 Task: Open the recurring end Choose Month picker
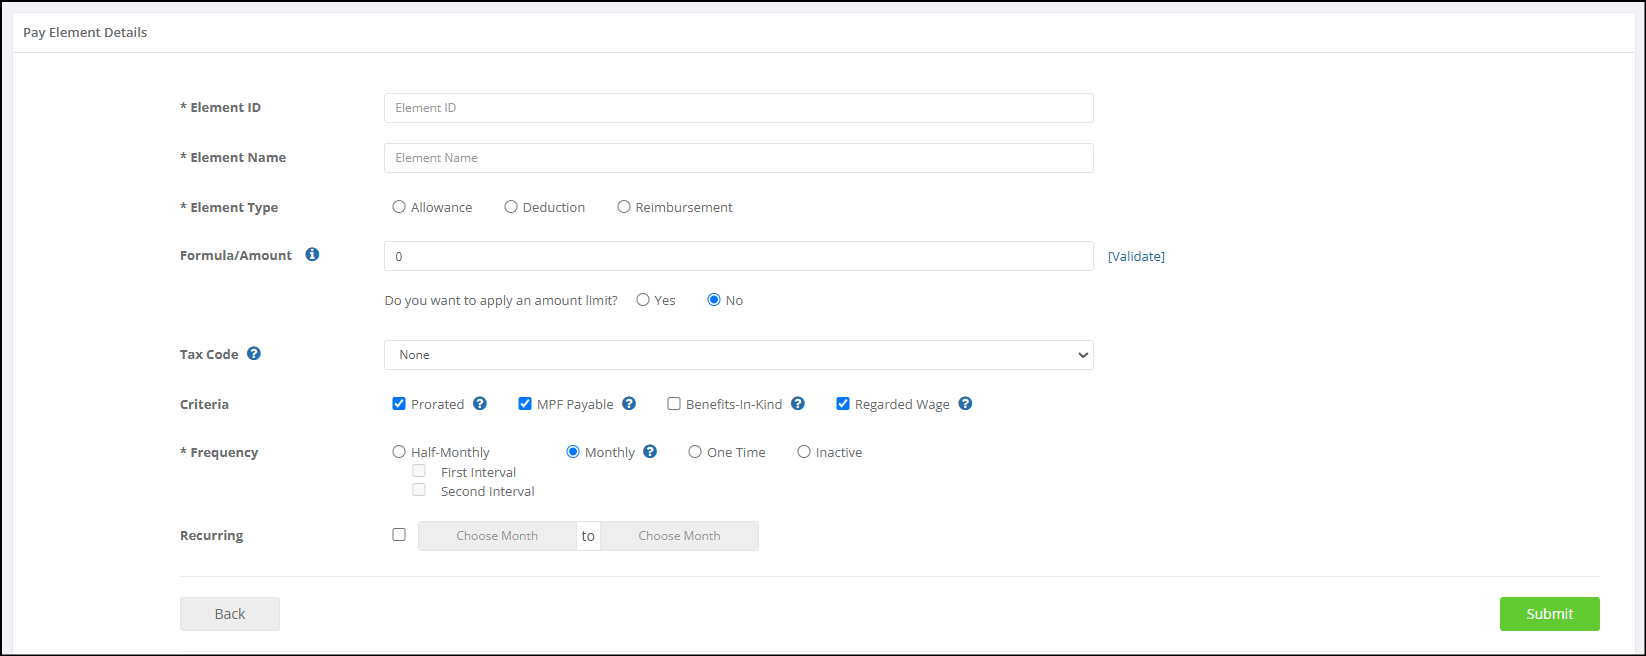tap(679, 536)
